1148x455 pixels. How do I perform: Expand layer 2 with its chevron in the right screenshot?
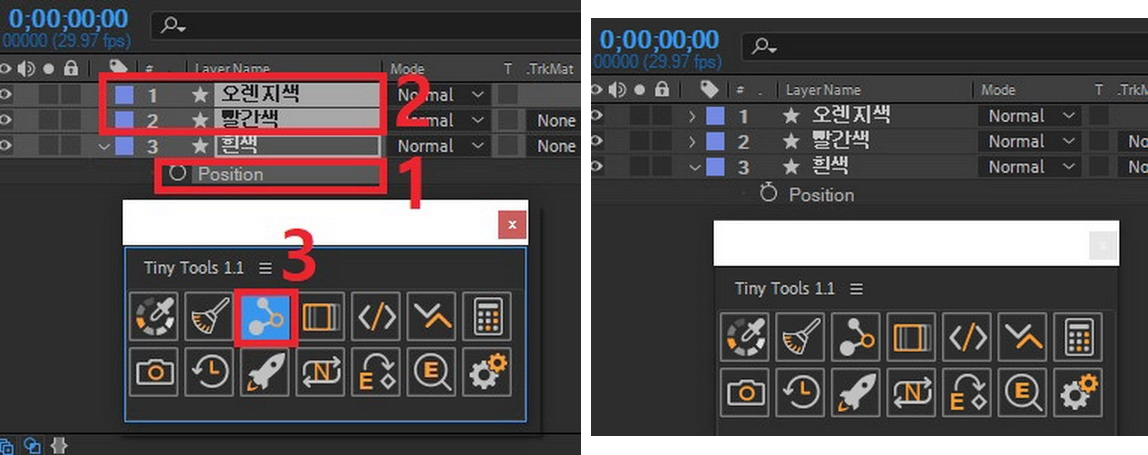coord(693,141)
